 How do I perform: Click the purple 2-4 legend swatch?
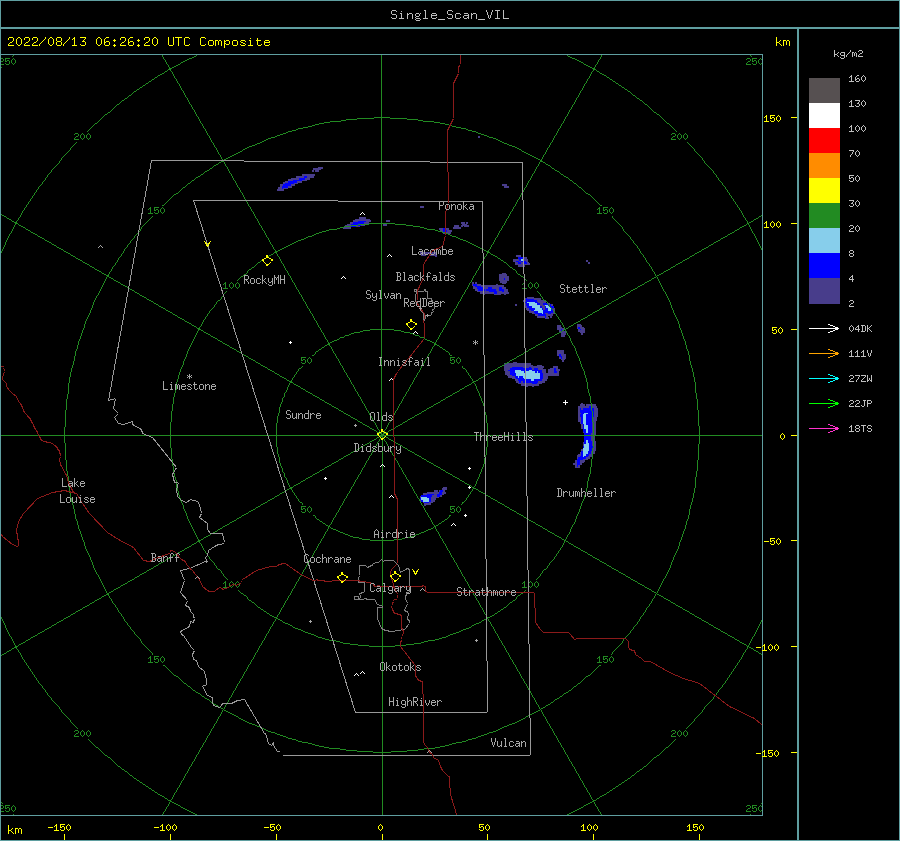[824, 290]
